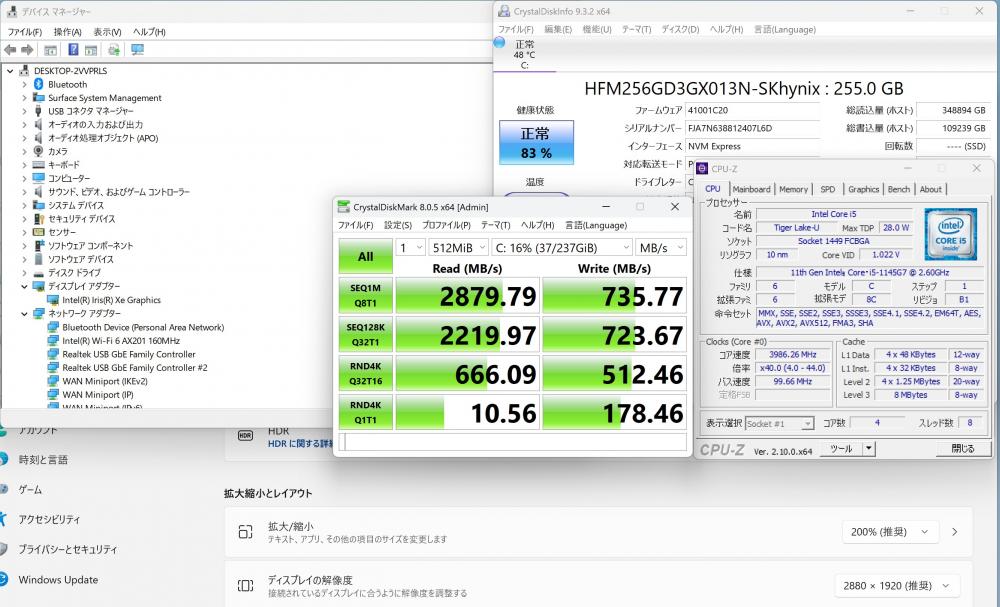
Task: Select WAN Miniport (IKEv2) entry
Action: pos(105,381)
